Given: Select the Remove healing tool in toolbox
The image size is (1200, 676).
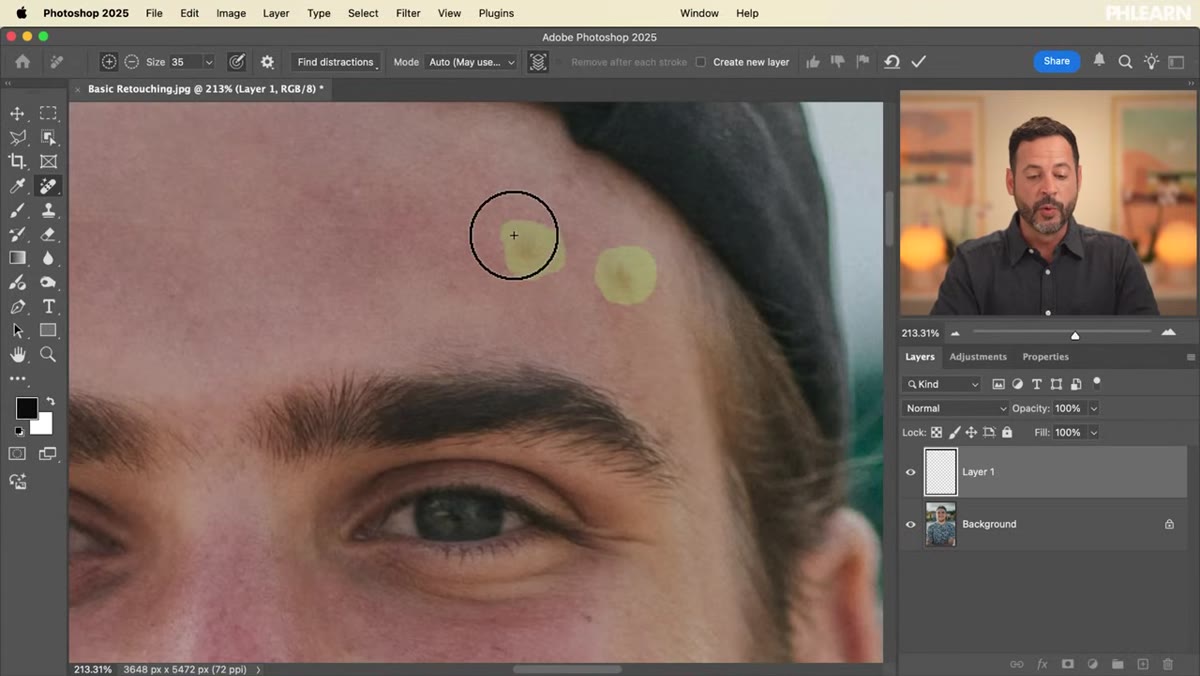Looking at the screenshot, I should 48,186.
